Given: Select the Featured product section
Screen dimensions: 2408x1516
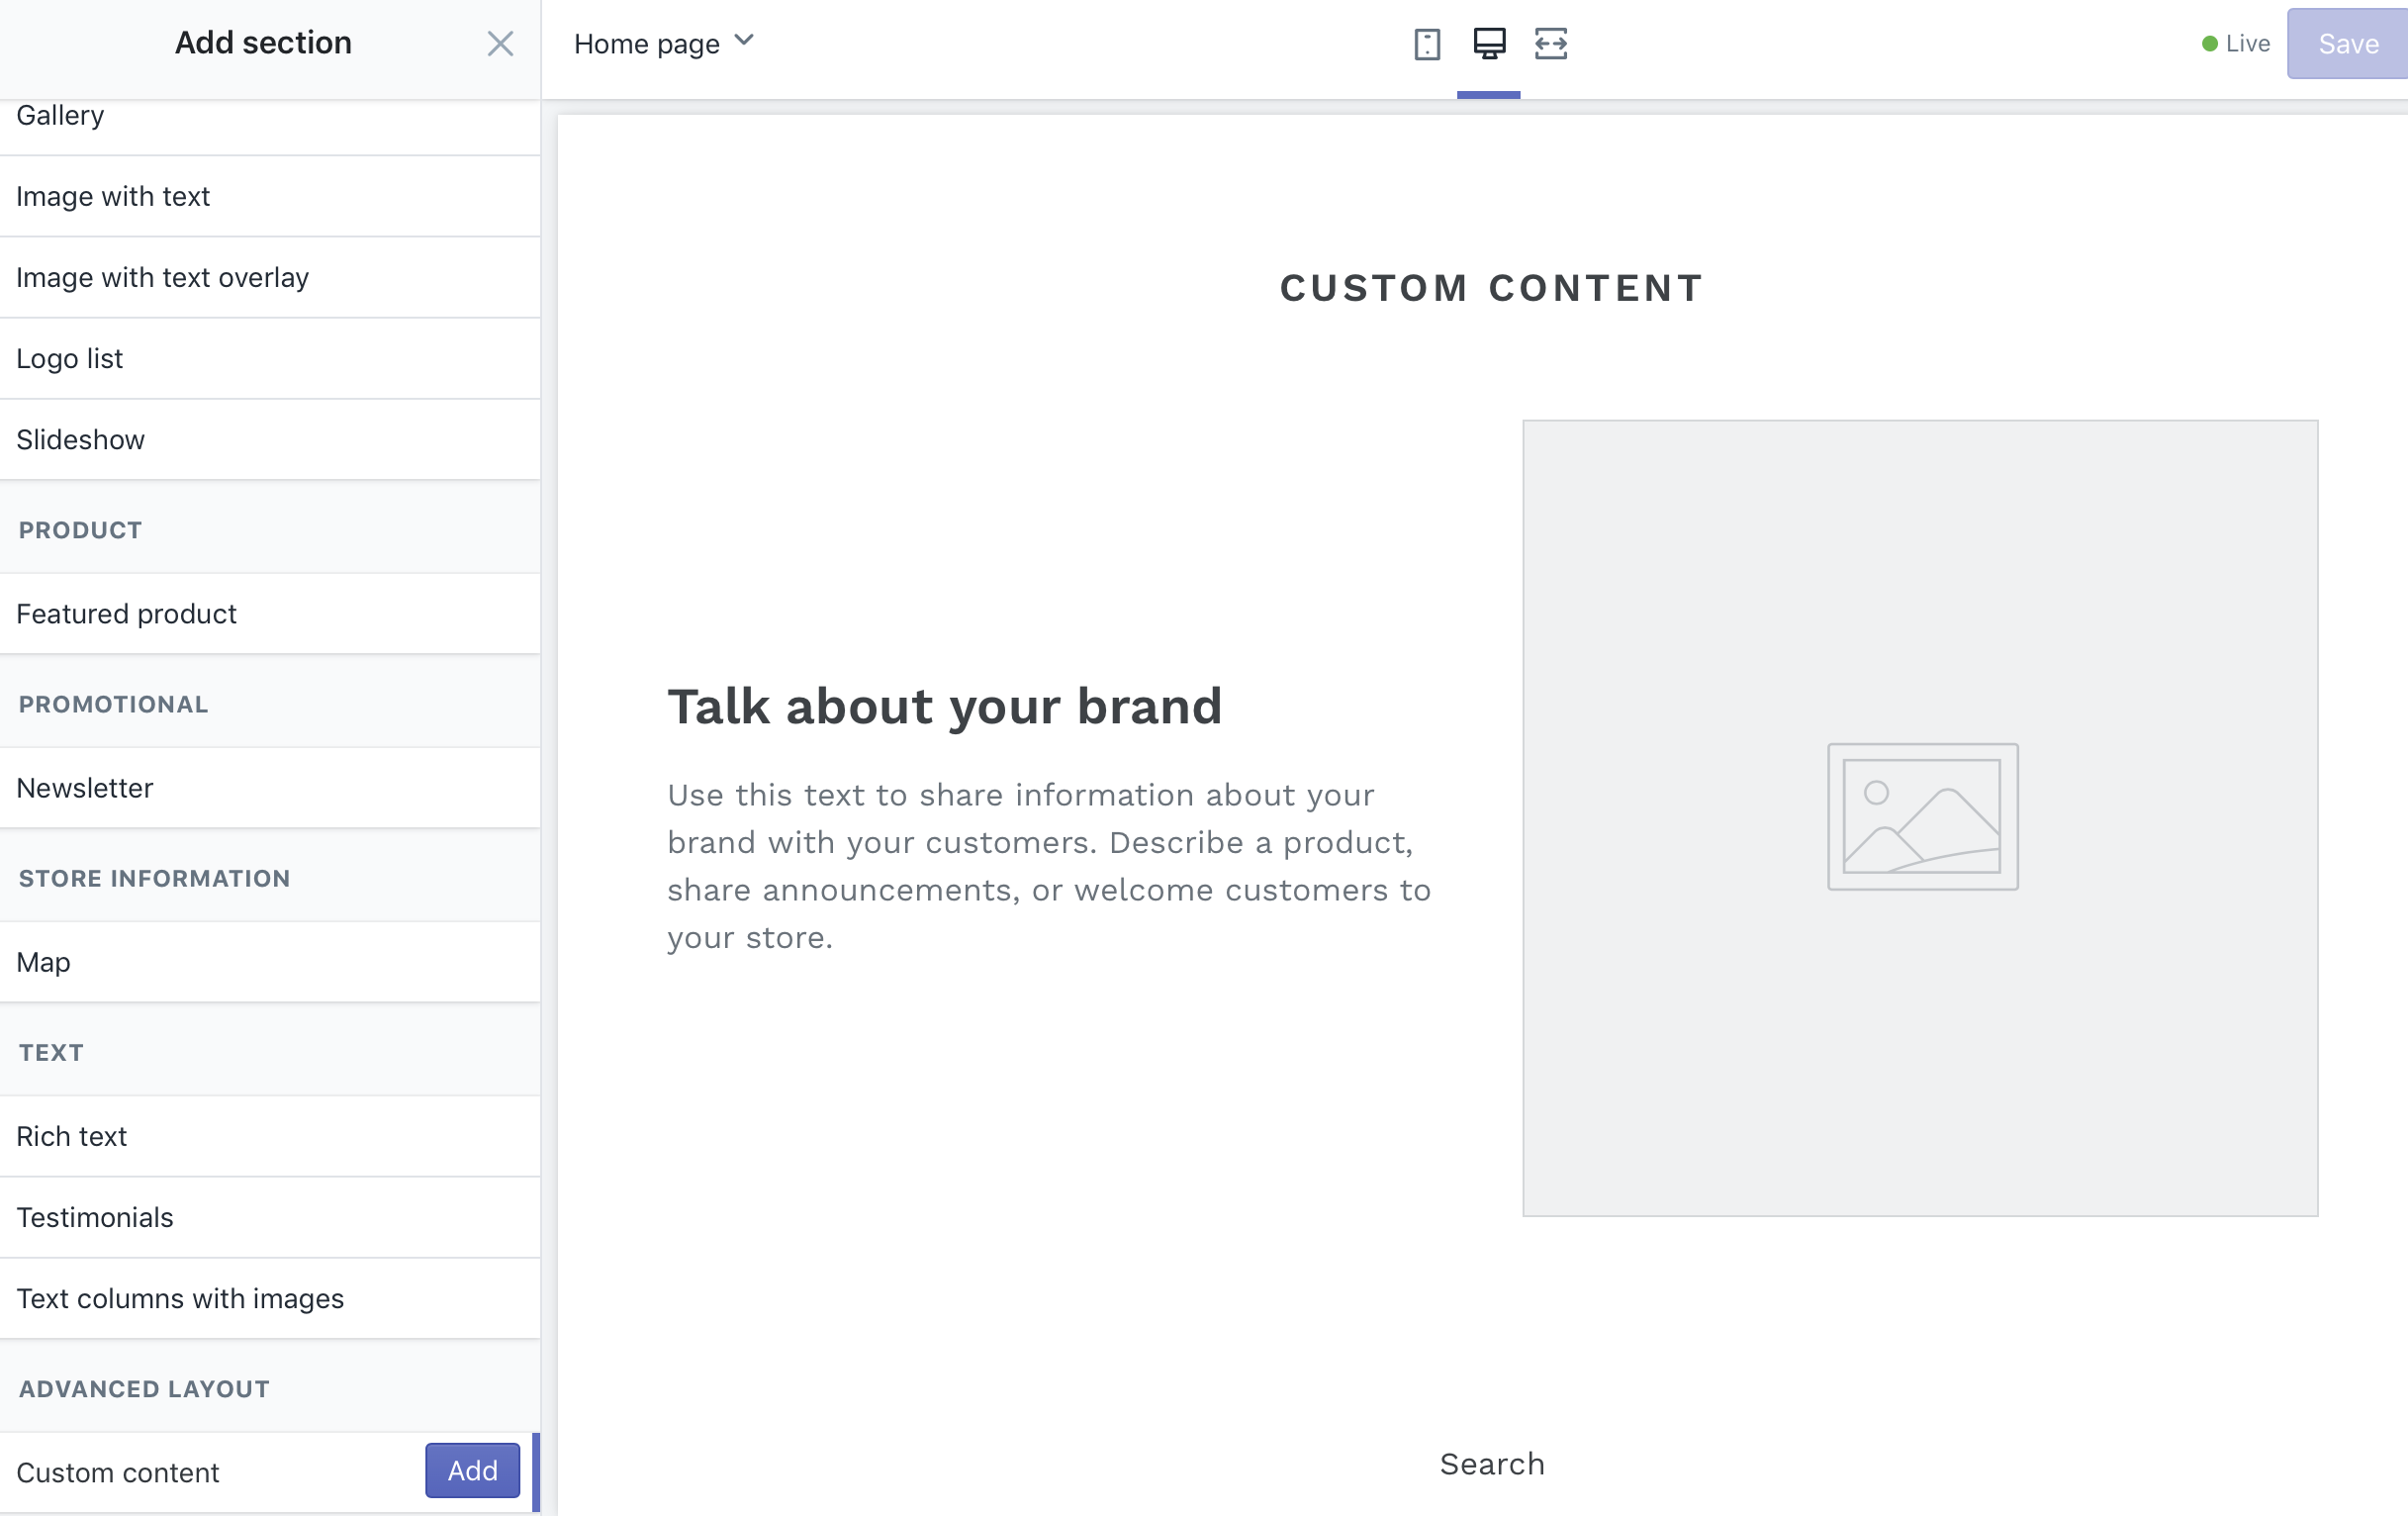Looking at the screenshot, I should (x=126, y=614).
